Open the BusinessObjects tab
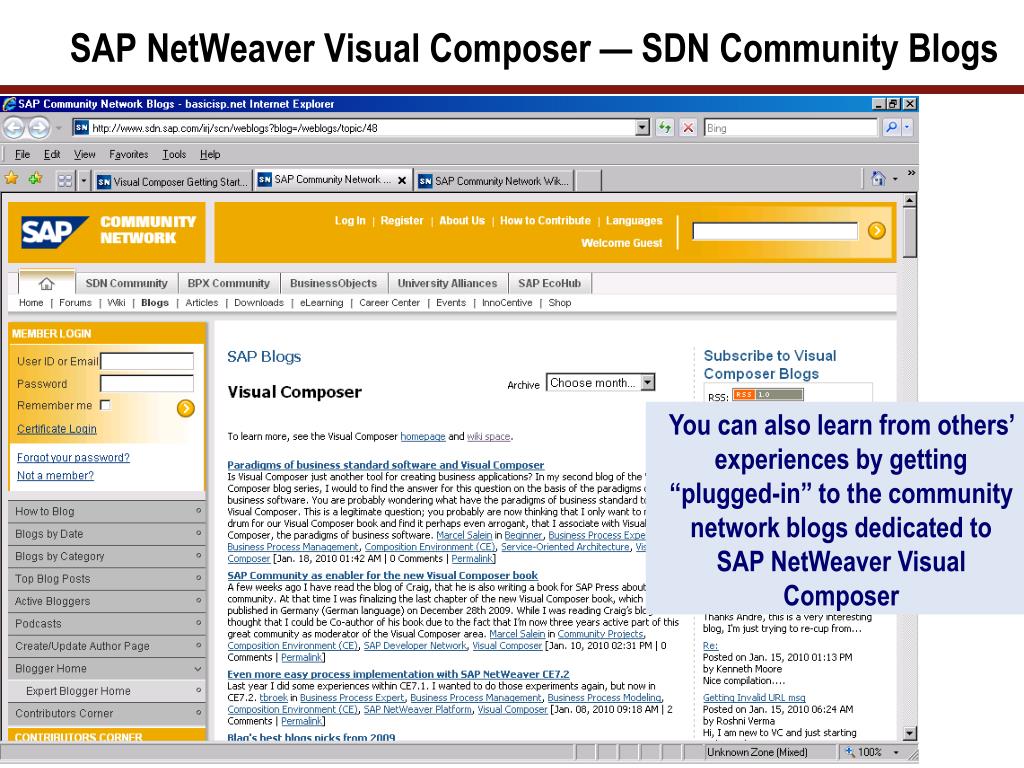1024x768 pixels. 333,283
